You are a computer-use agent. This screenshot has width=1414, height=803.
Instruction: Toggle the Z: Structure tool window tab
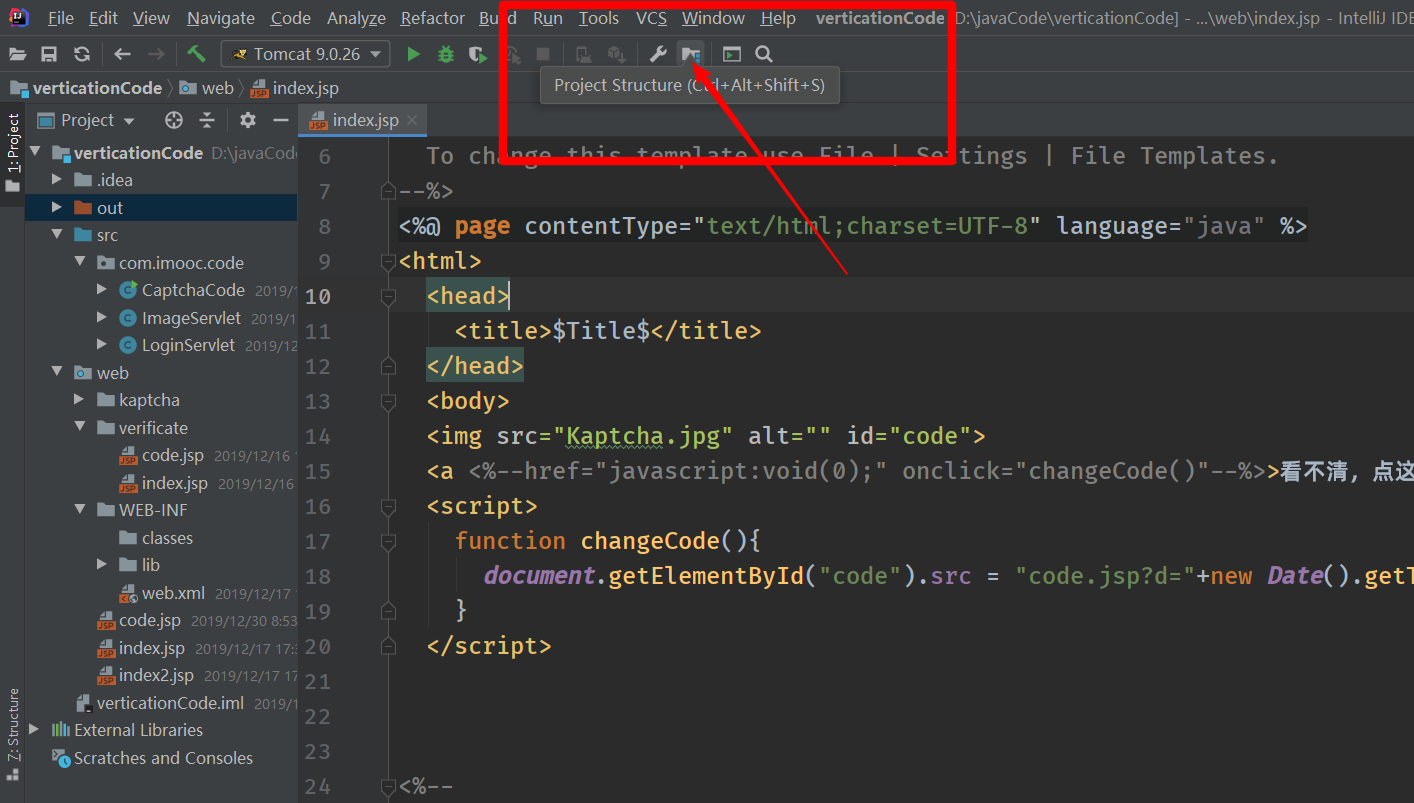pos(13,736)
